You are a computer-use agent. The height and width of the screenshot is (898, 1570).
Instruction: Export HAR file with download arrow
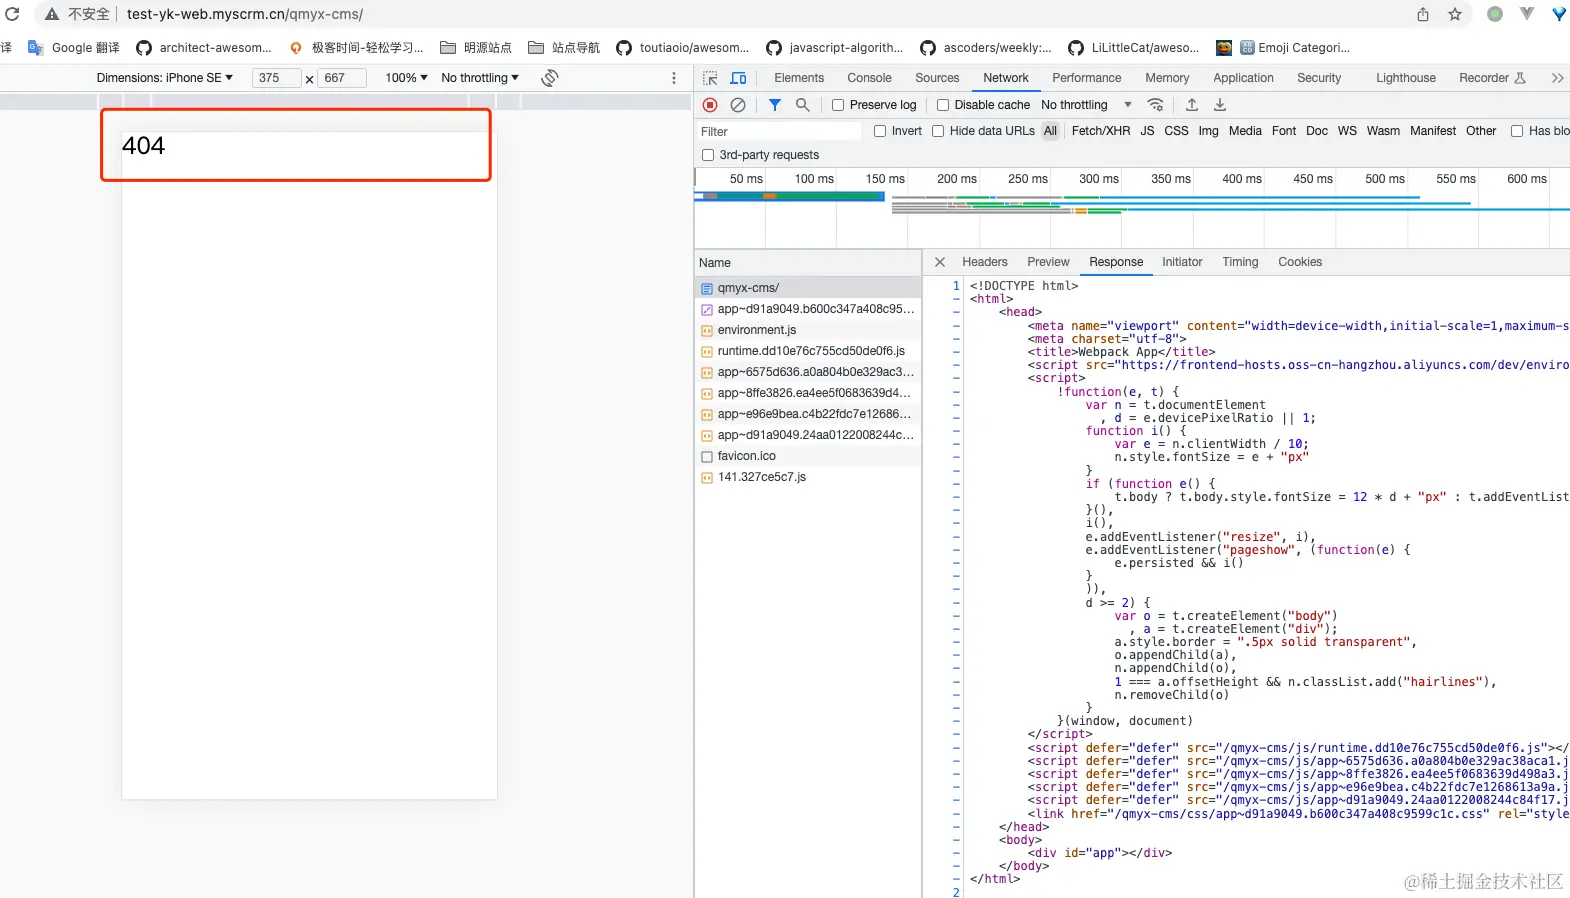click(x=1220, y=105)
